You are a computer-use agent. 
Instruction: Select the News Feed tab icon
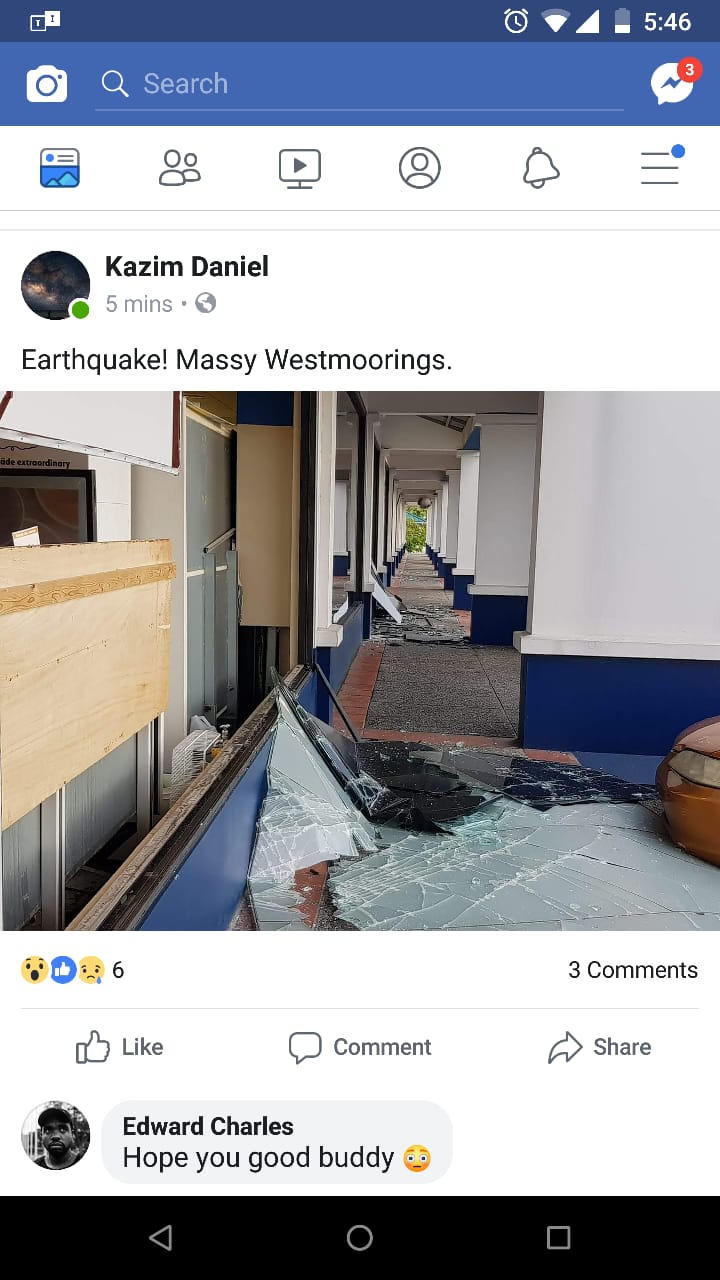[60, 168]
